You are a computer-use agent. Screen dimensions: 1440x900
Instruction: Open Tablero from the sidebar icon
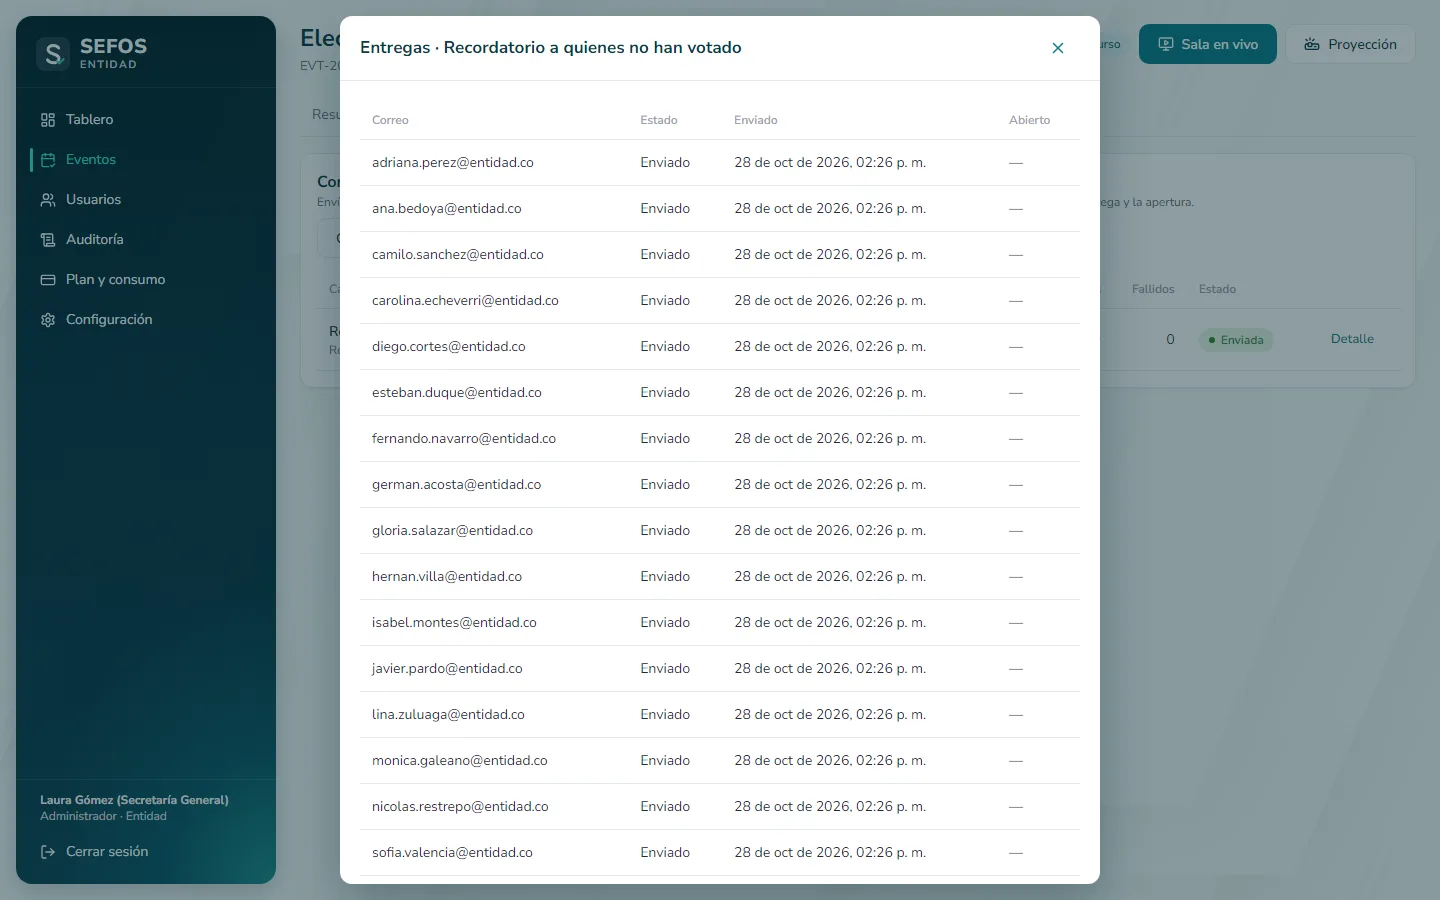[x=48, y=120]
